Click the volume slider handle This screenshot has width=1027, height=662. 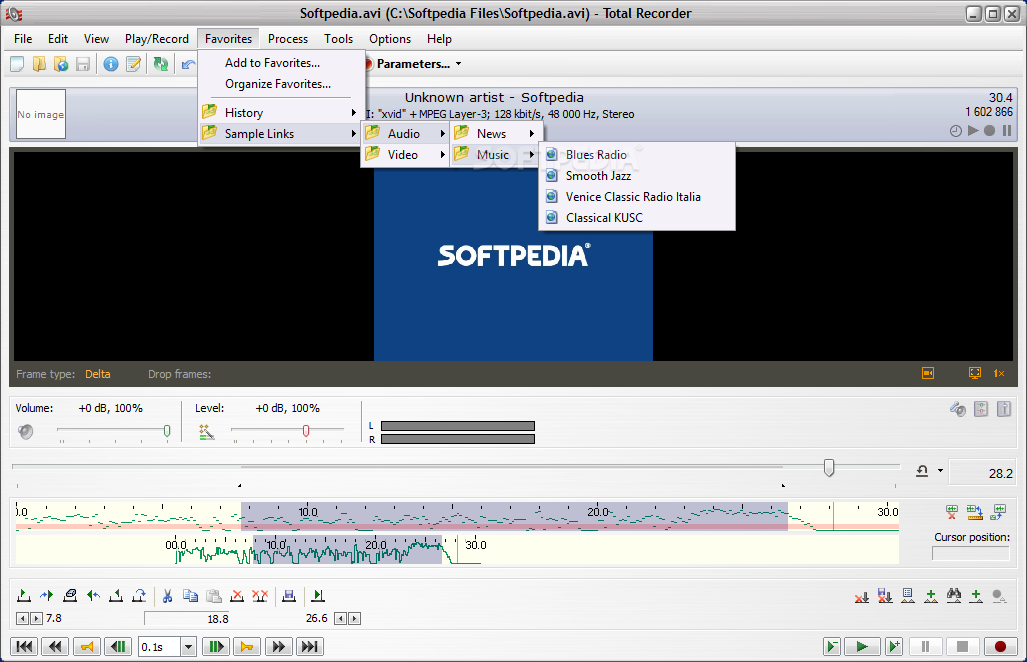[x=167, y=431]
